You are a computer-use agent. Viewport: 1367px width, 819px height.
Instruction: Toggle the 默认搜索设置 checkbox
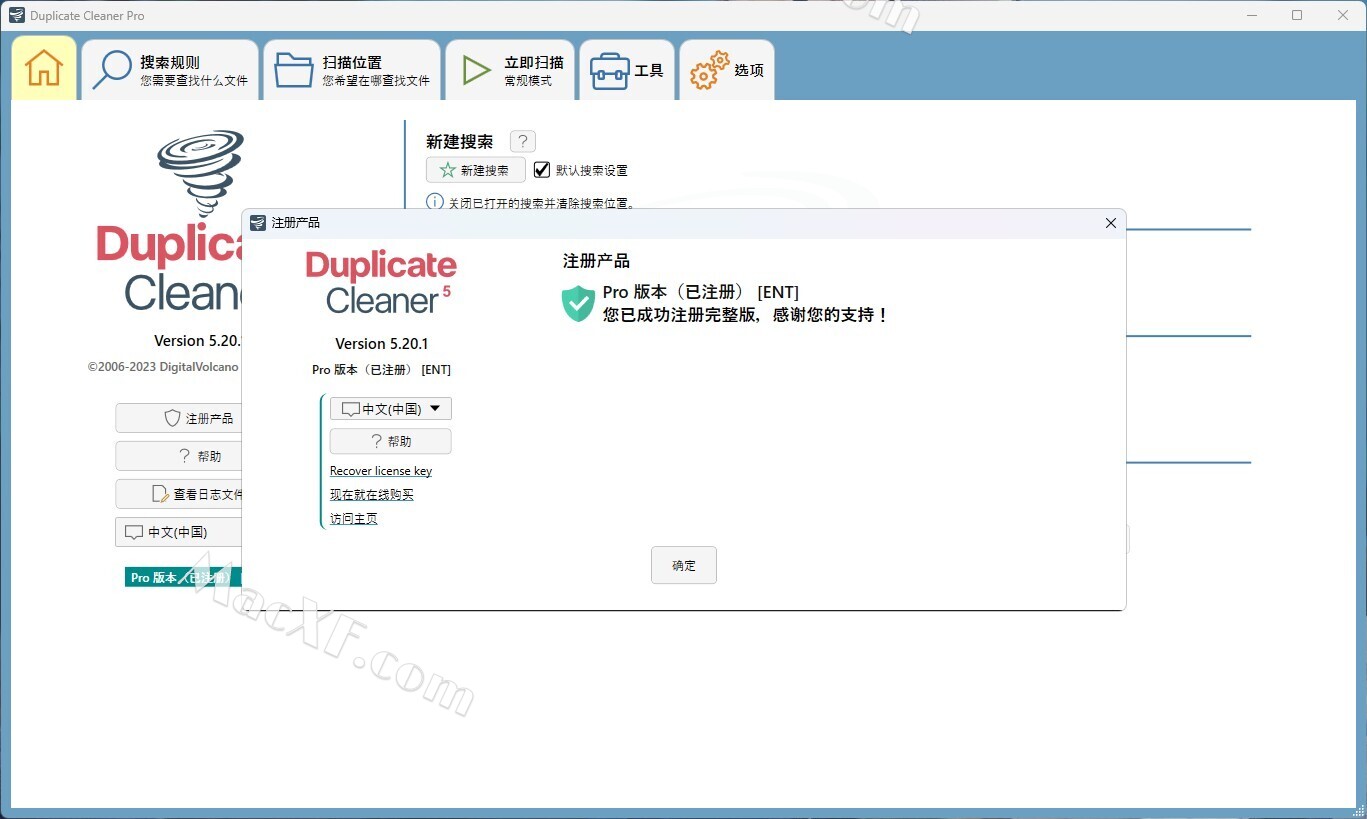542,170
